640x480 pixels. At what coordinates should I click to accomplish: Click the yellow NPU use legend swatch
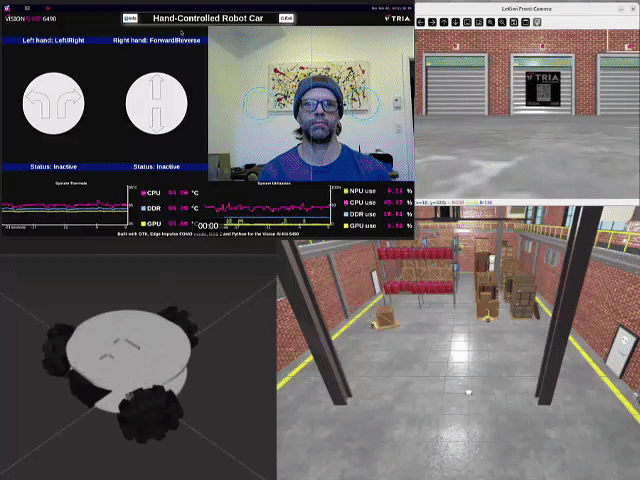click(346, 190)
